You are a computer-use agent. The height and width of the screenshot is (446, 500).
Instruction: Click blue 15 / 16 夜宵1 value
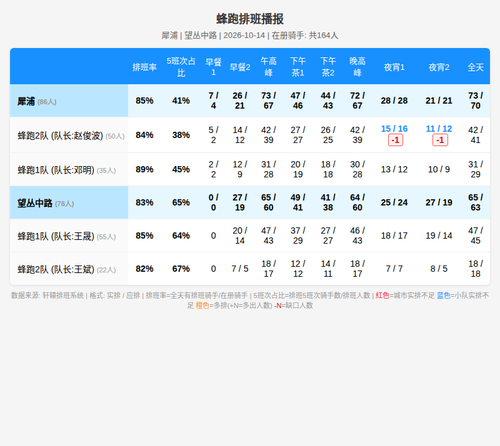(x=394, y=129)
